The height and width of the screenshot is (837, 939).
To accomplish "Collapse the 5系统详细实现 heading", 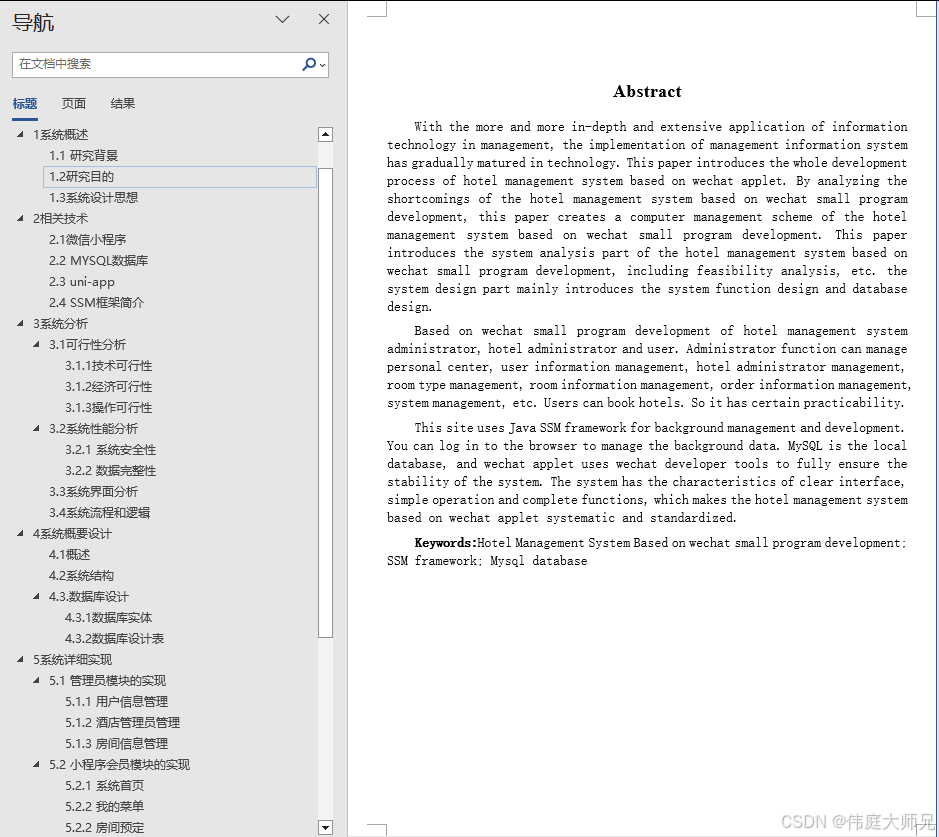I will tap(20, 659).
